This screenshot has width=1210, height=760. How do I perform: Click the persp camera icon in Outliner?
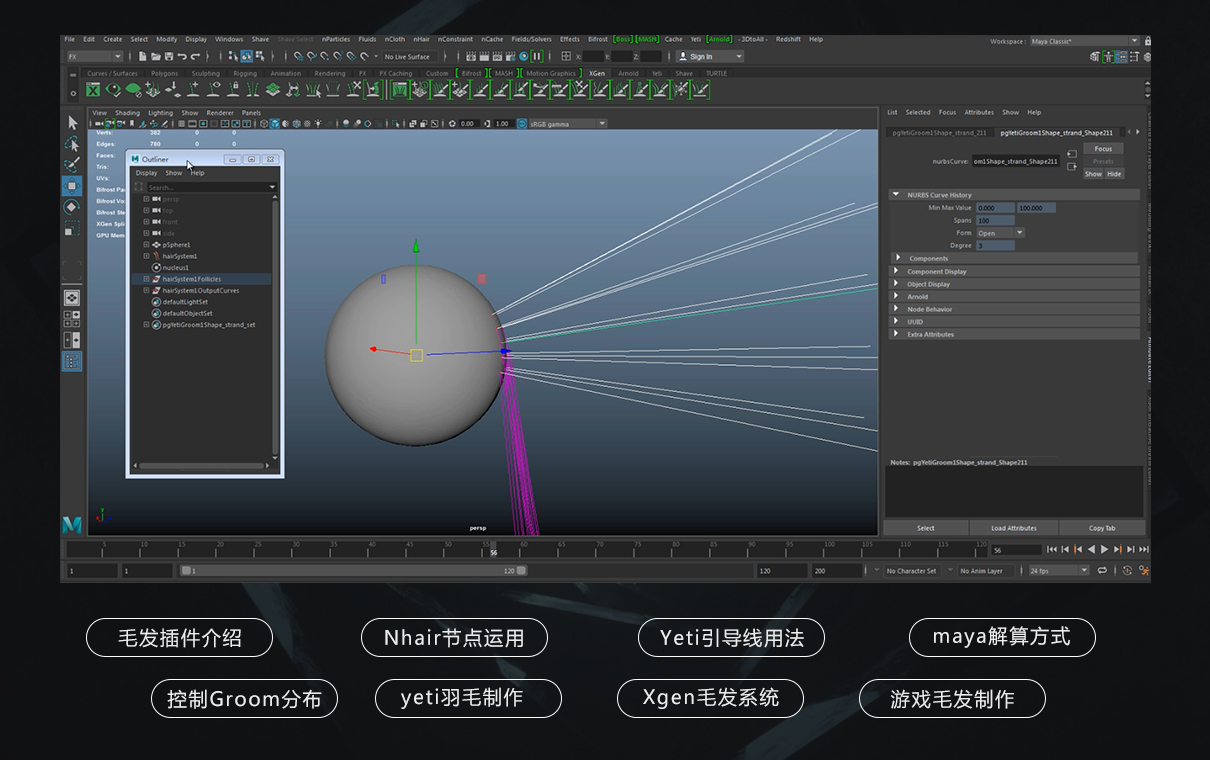156,199
